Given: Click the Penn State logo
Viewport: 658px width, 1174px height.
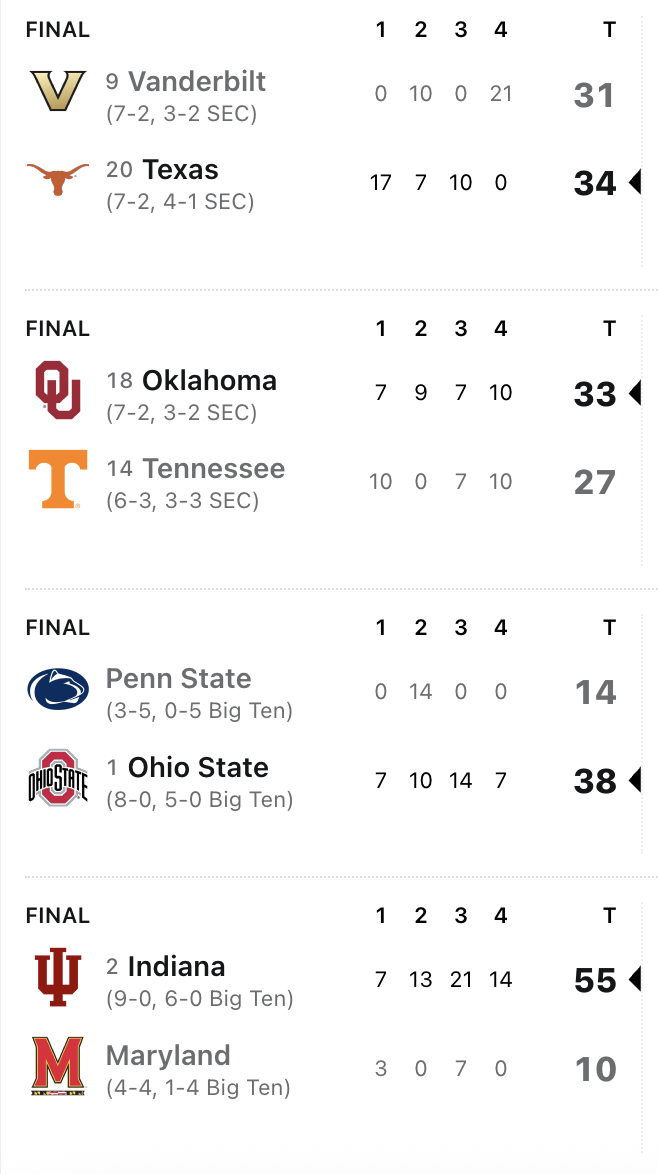Looking at the screenshot, I should [x=58, y=690].
